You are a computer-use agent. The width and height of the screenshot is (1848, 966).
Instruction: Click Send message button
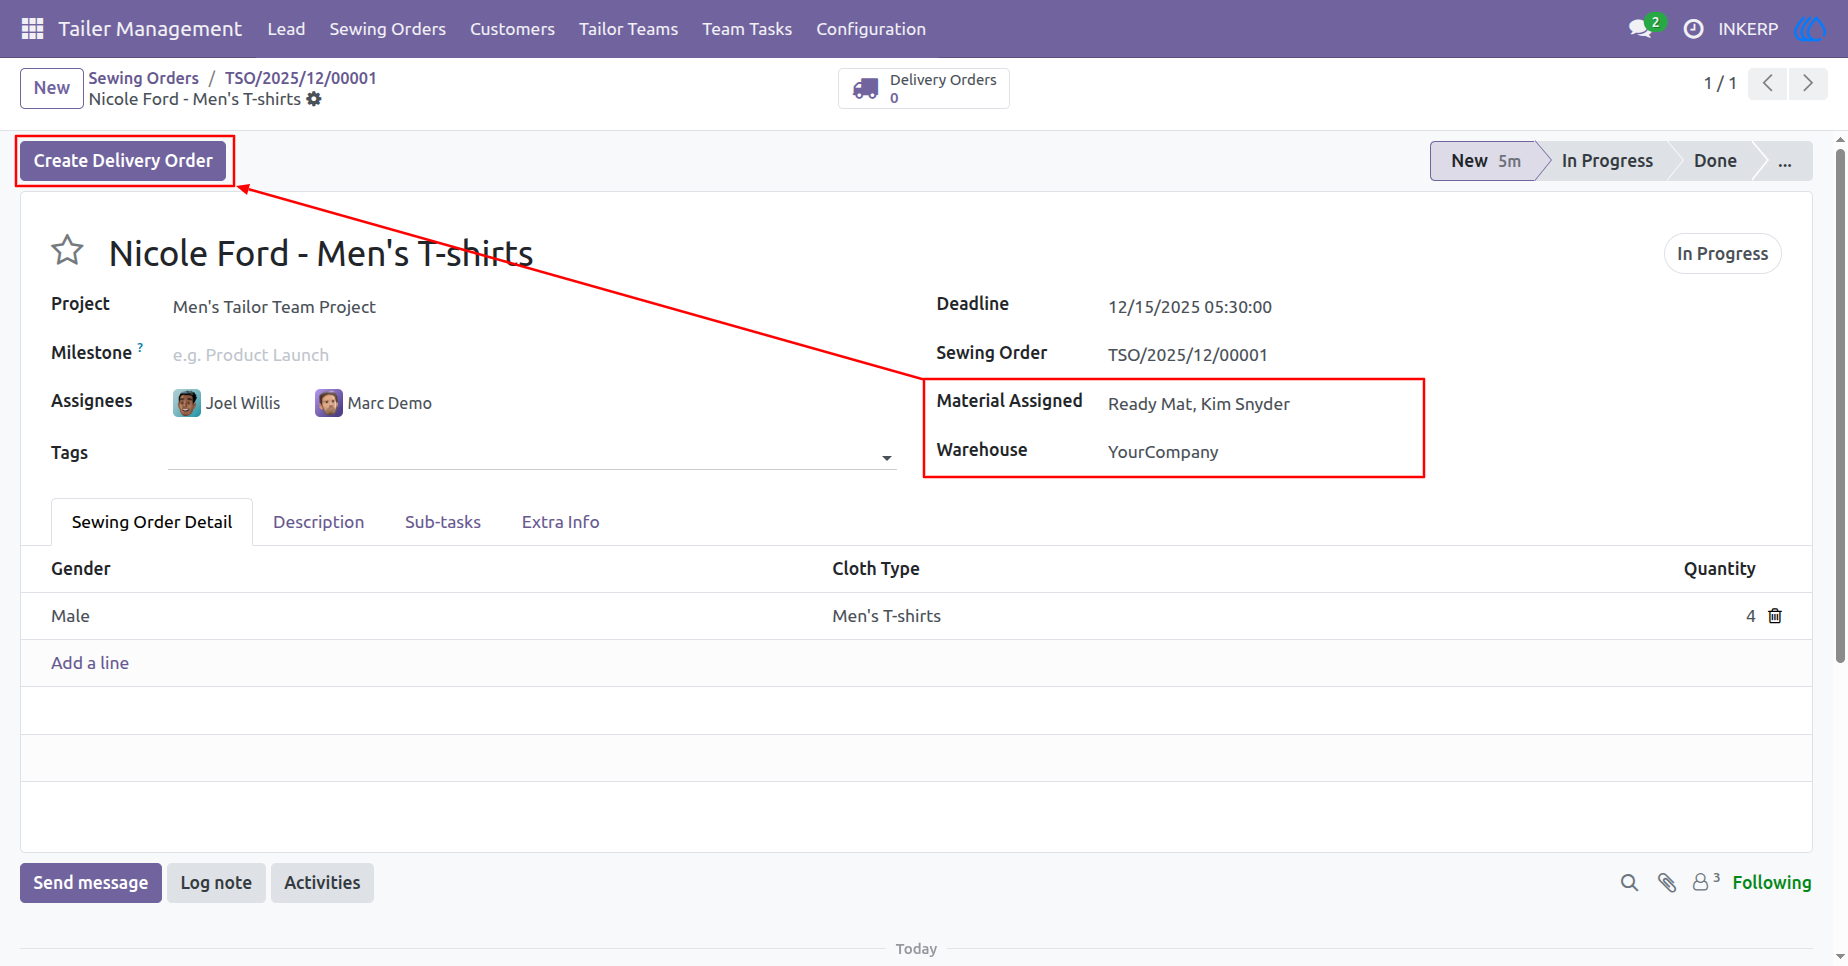pyautogui.click(x=91, y=883)
